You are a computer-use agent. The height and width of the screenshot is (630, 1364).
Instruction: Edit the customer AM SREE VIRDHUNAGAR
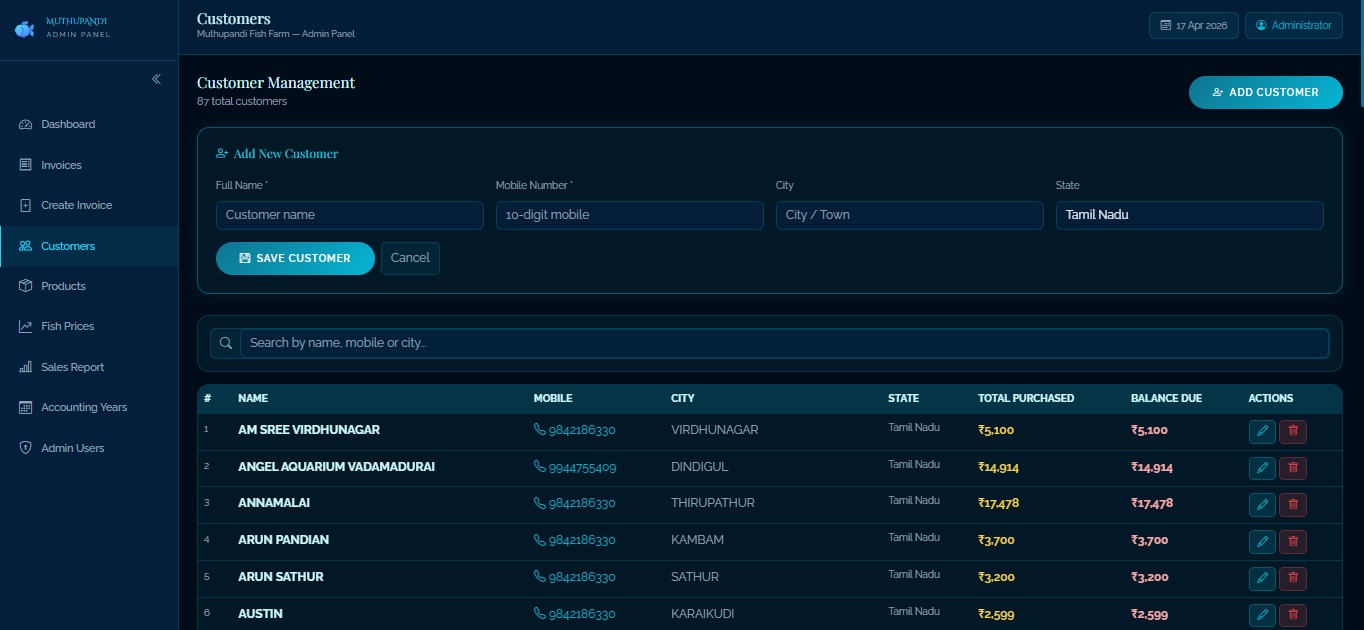pos(1262,430)
